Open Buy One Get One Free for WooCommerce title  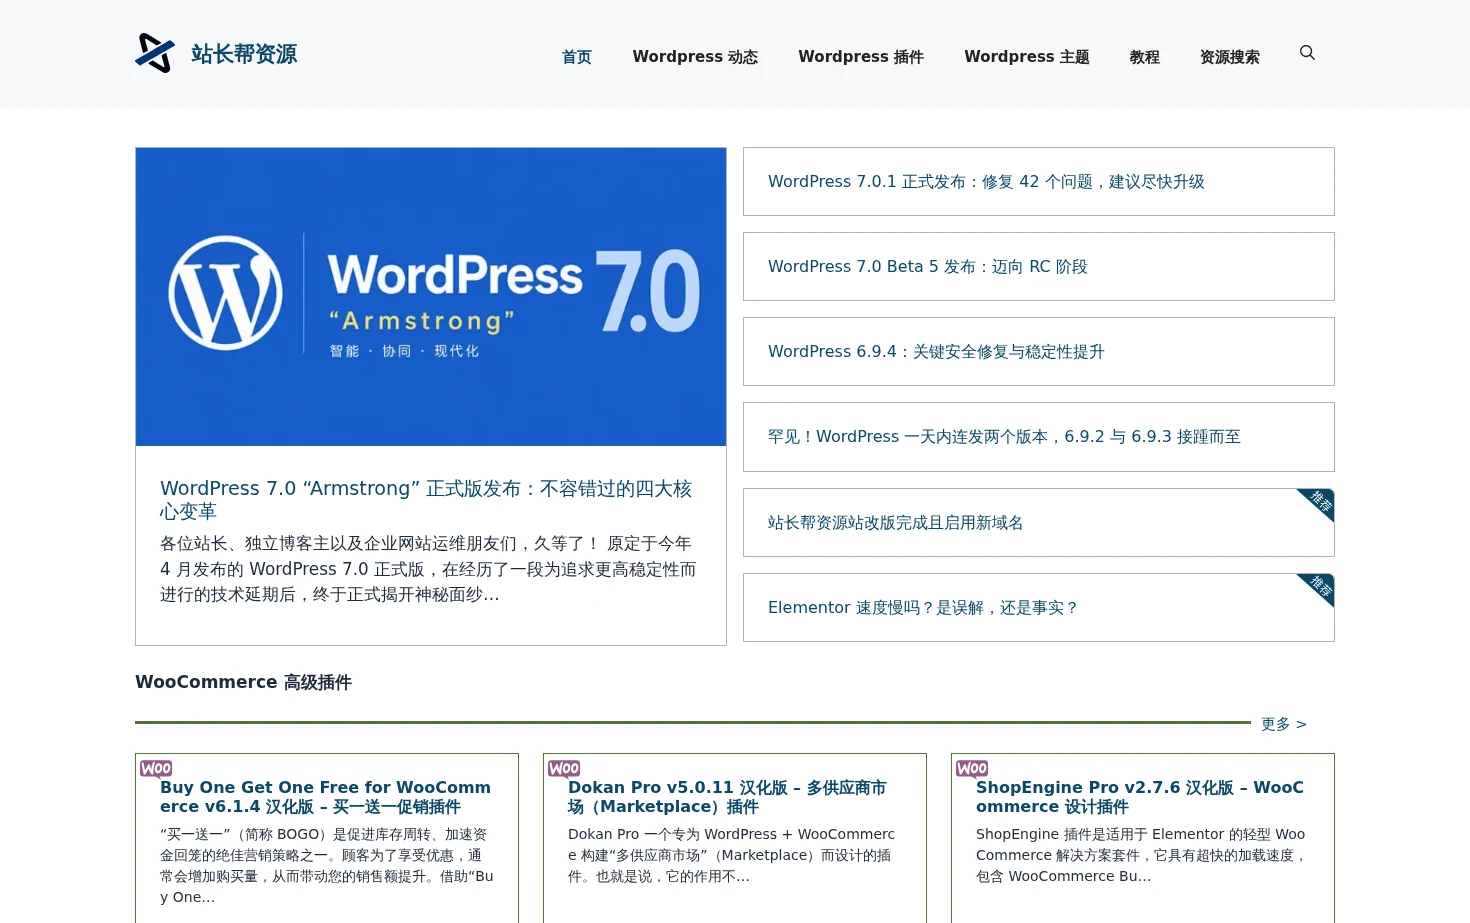pyautogui.click(x=326, y=797)
